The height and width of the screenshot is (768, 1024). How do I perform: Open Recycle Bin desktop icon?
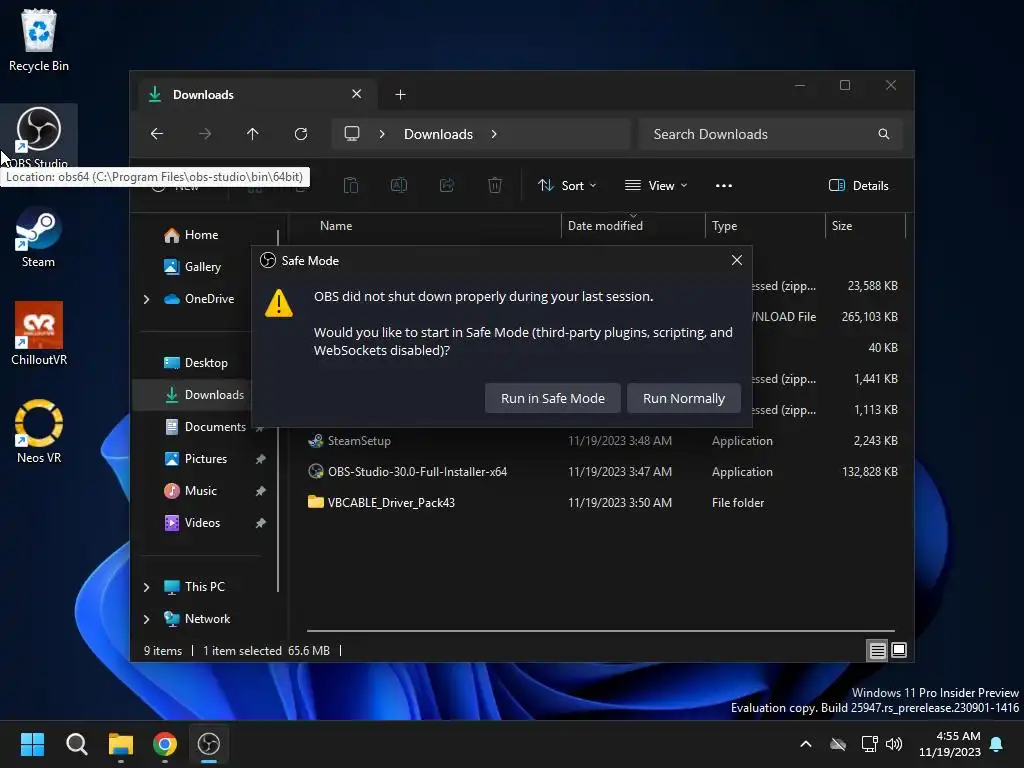tap(39, 40)
